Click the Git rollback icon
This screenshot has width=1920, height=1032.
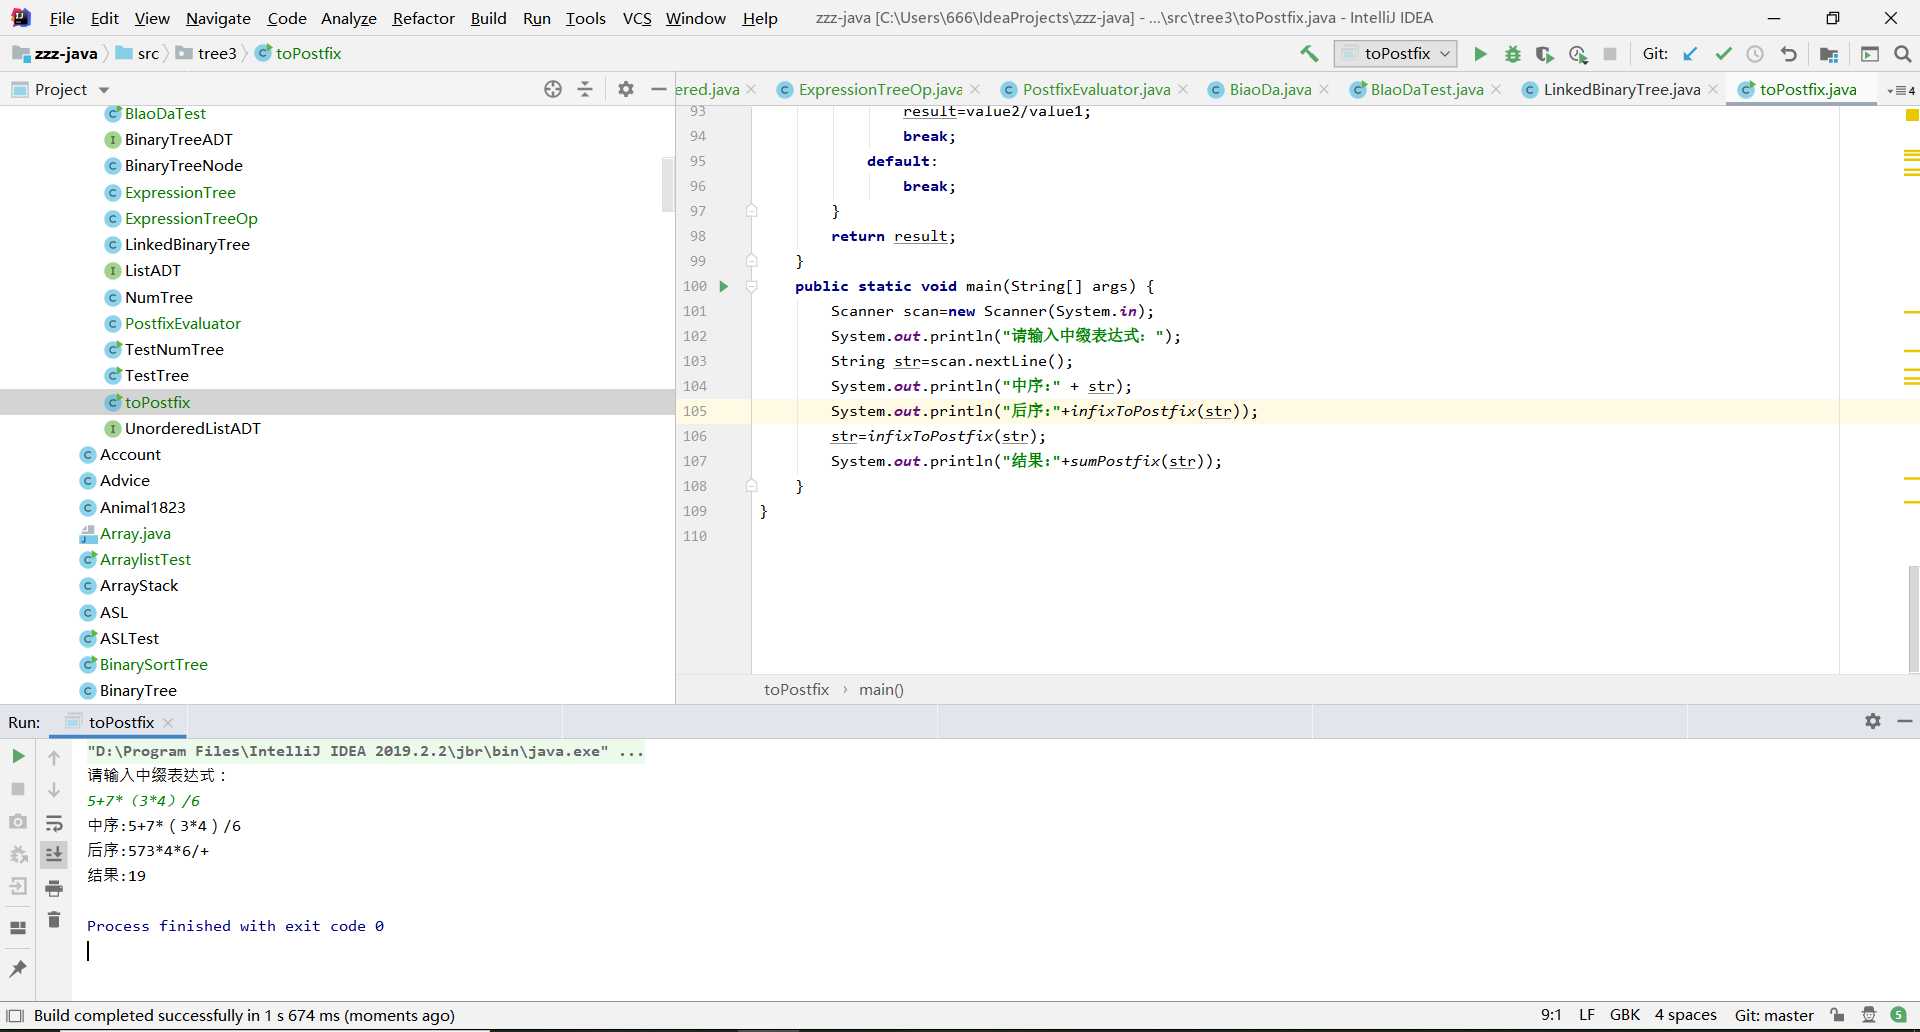click(x=1788, y=54)
